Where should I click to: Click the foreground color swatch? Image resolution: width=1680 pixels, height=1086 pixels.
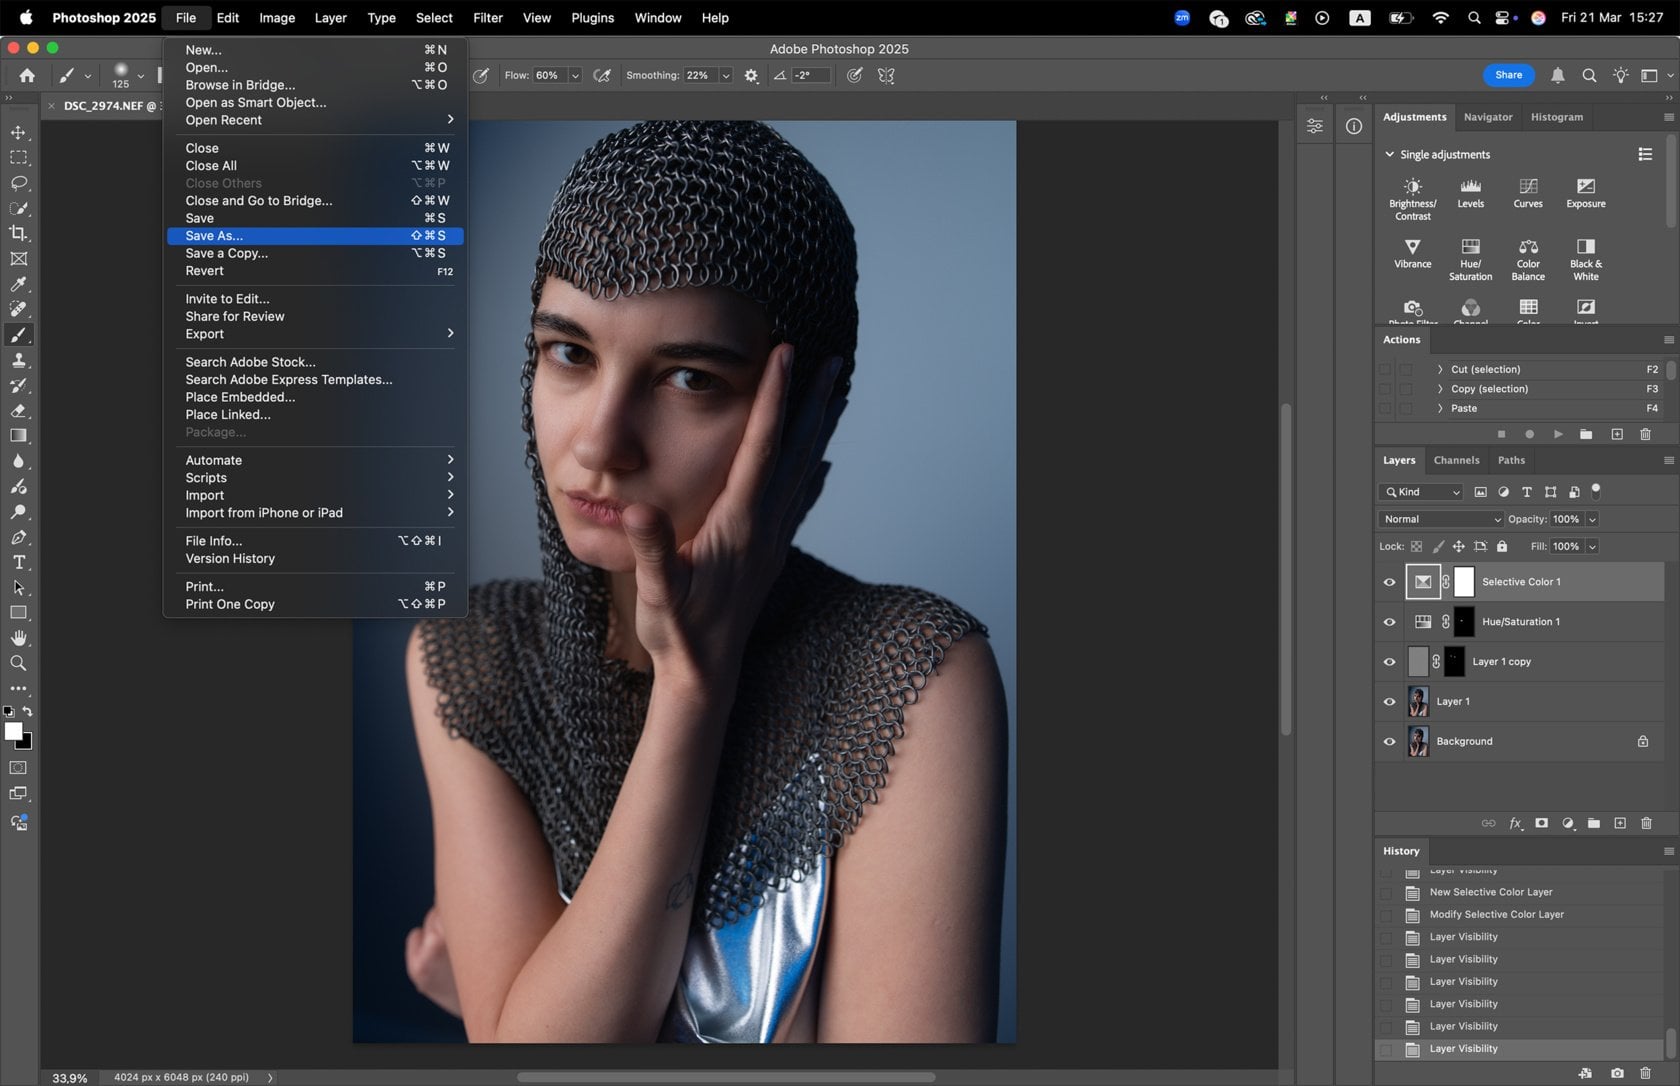(14, 733)
